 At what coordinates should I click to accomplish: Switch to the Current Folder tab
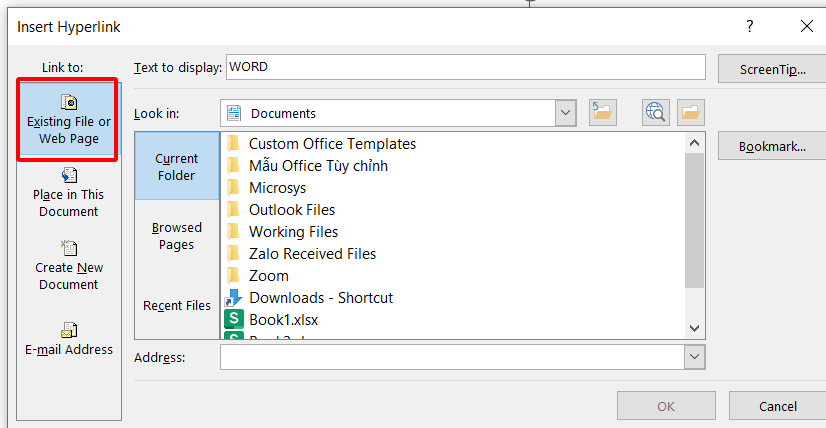(177, 166)
